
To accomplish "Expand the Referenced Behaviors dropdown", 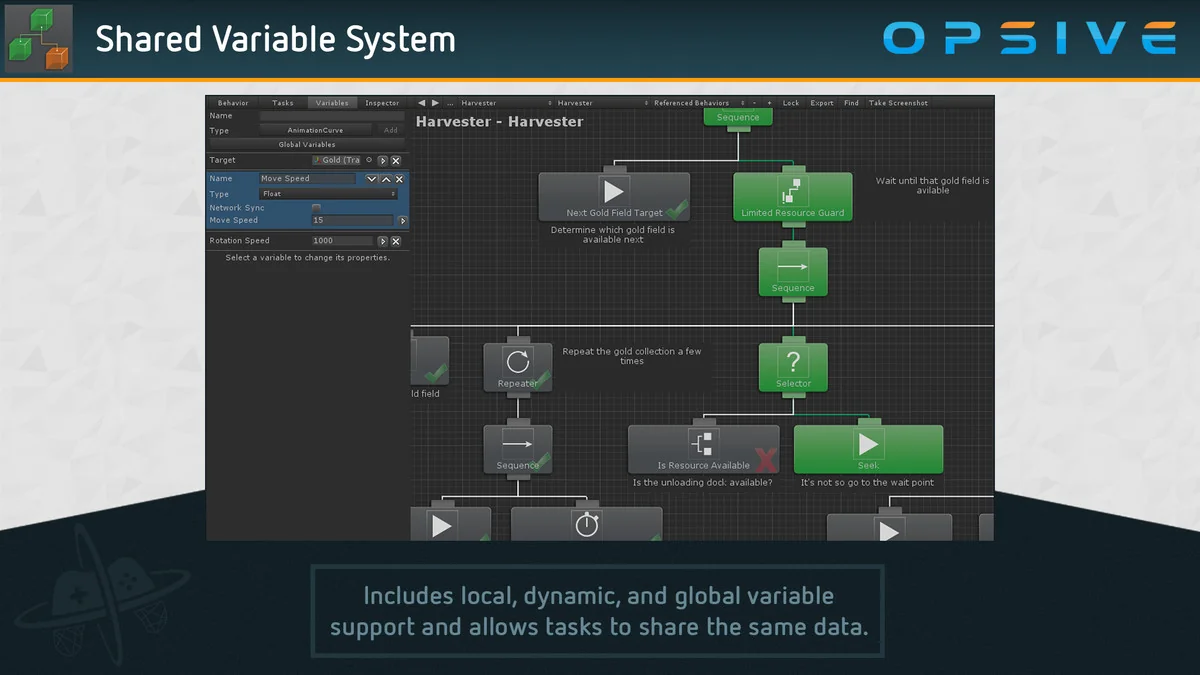I will click(x=693, y=103).
